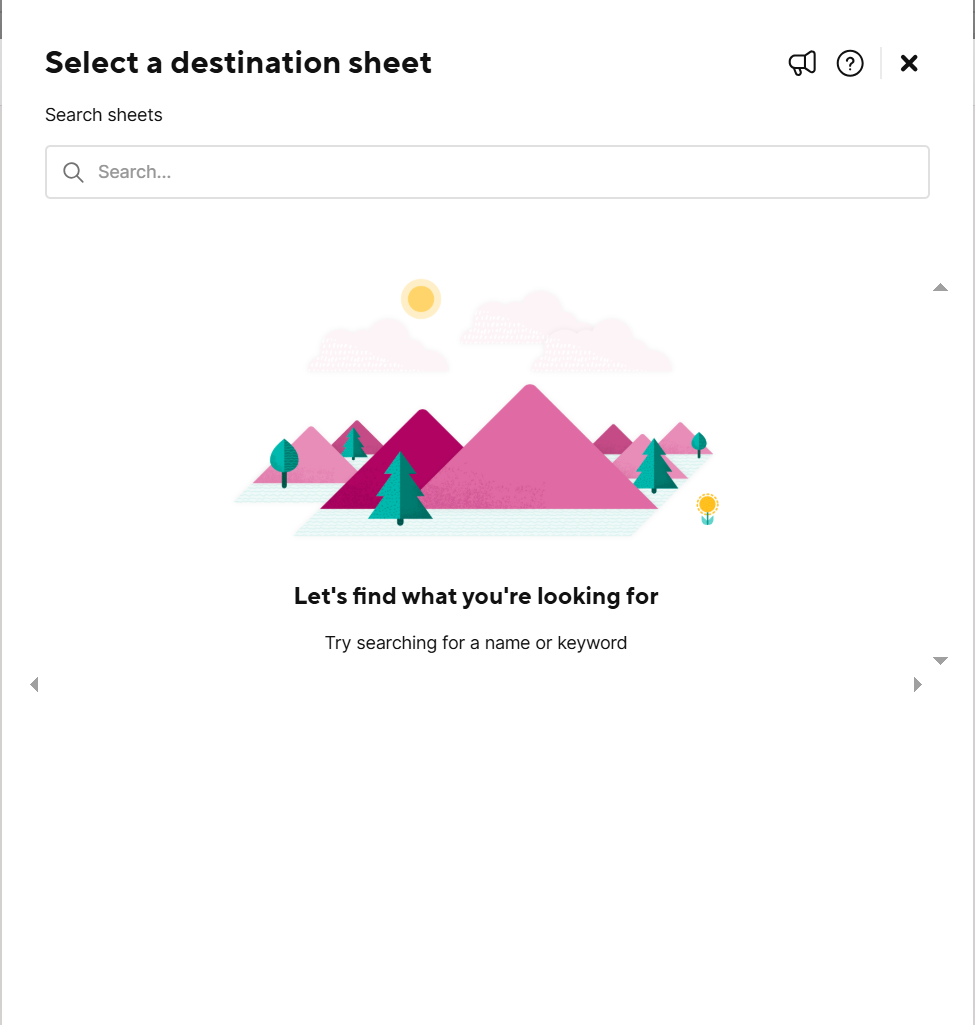
Task: Click the large pink mountain illustration
Action: (x=536, y=451)
